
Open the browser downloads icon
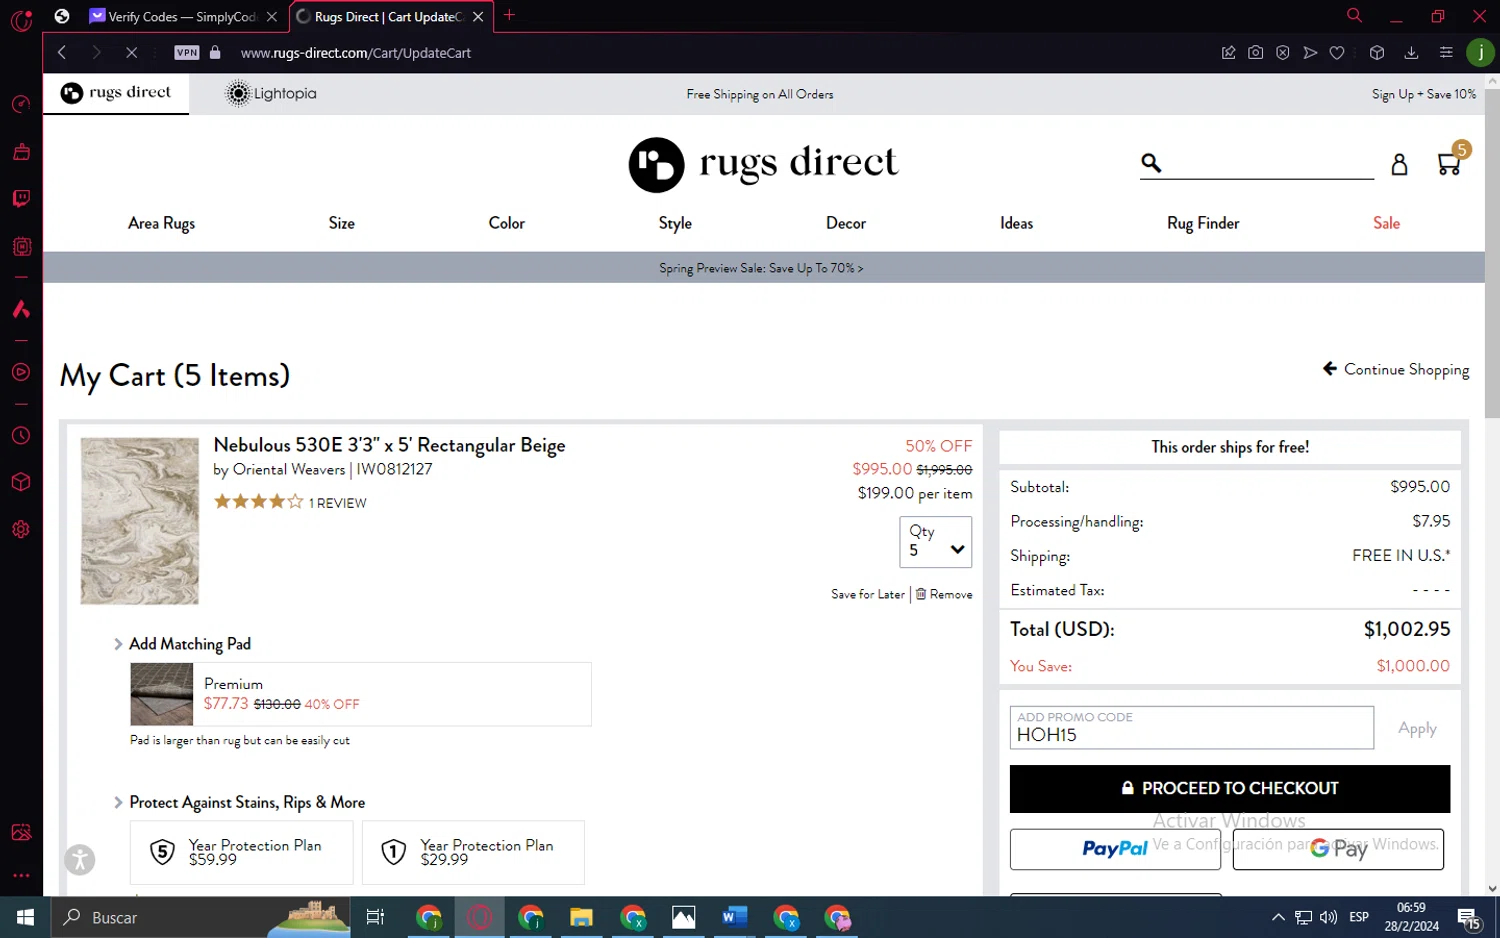pyautogui.click(x=1411, y=52)
